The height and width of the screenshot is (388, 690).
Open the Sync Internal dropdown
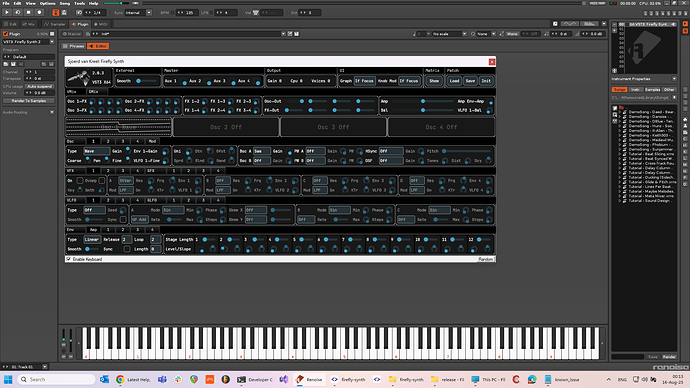pos(139,13)
